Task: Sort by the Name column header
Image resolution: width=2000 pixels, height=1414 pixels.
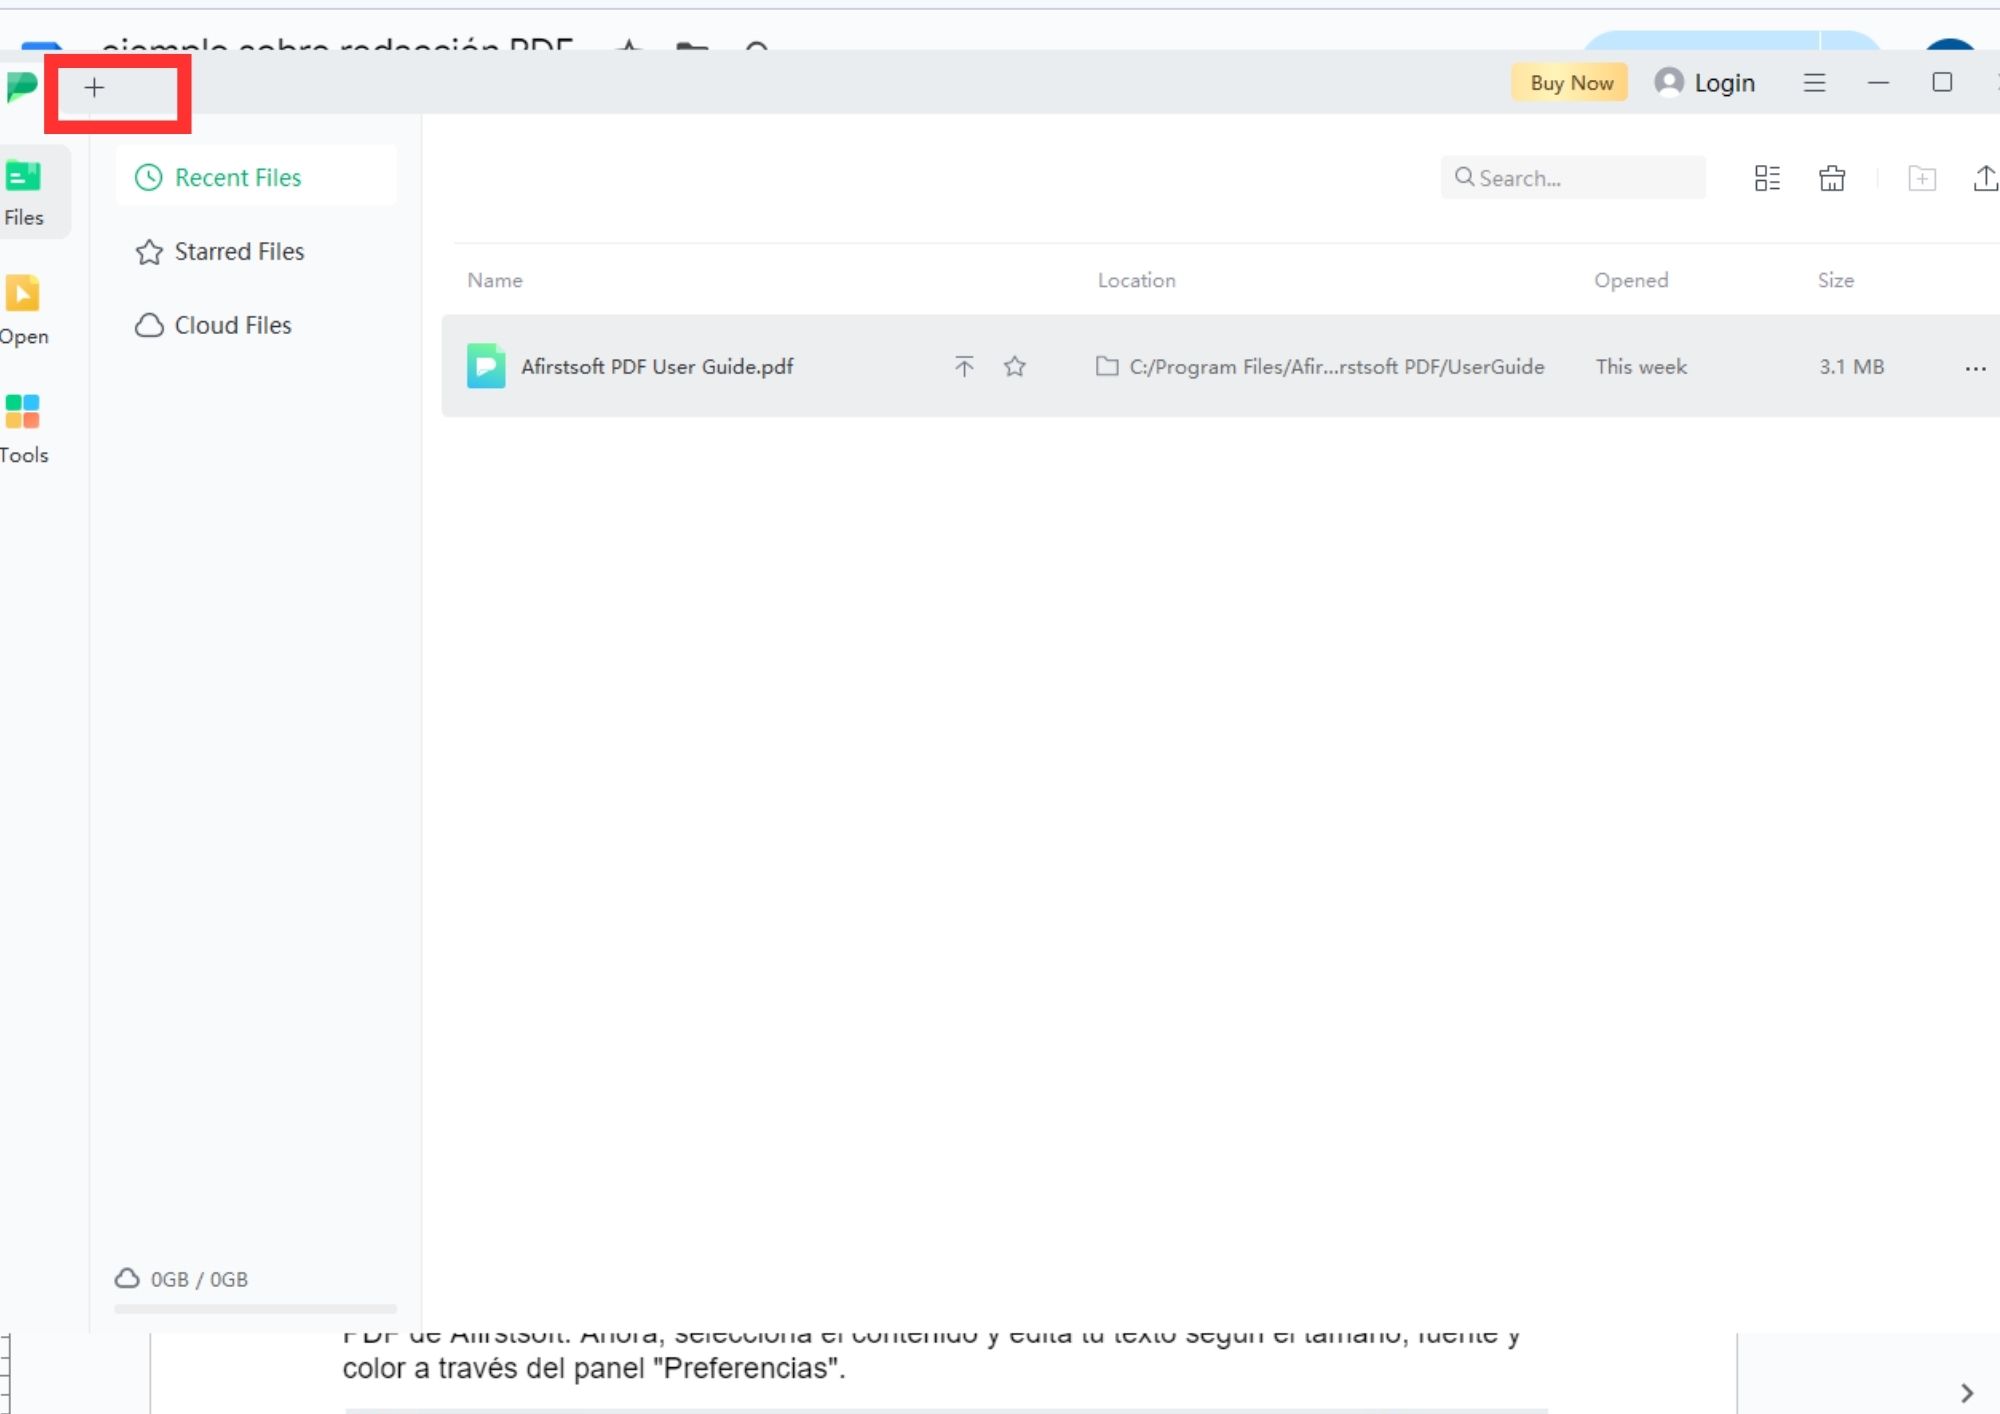Action: (x=495, y=280)
